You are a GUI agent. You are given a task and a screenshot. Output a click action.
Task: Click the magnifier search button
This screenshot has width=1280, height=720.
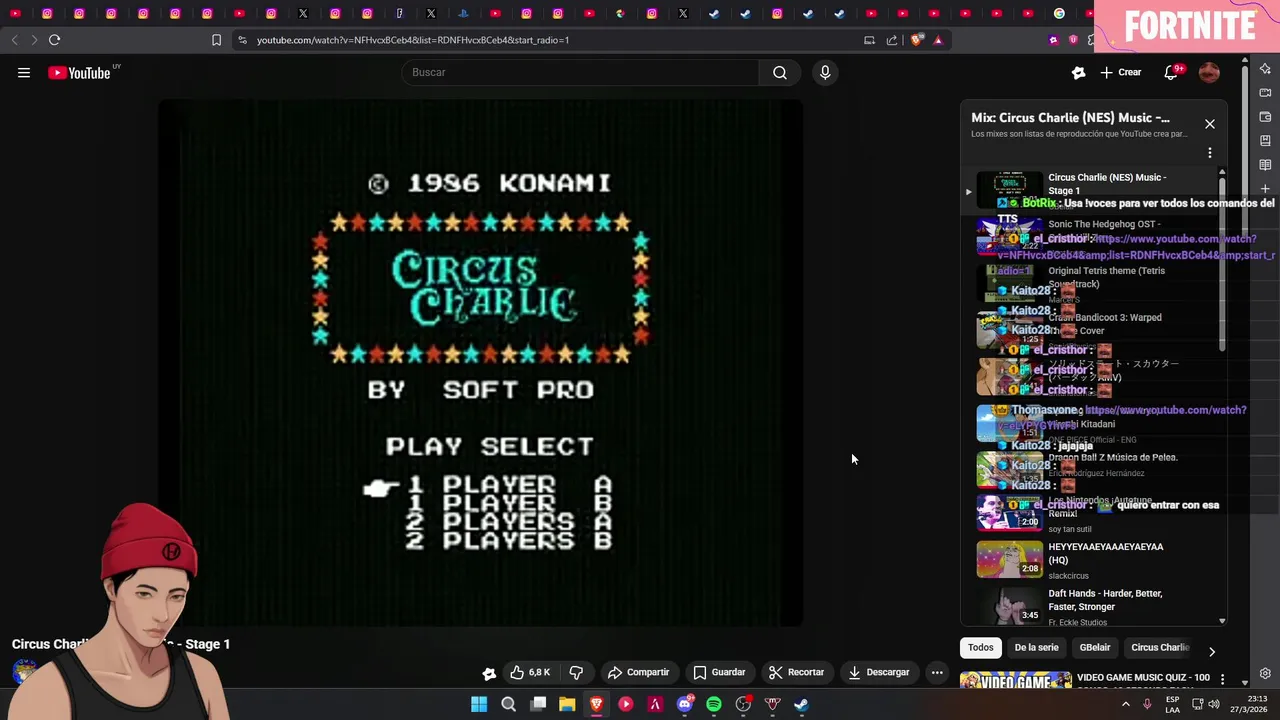780,72
